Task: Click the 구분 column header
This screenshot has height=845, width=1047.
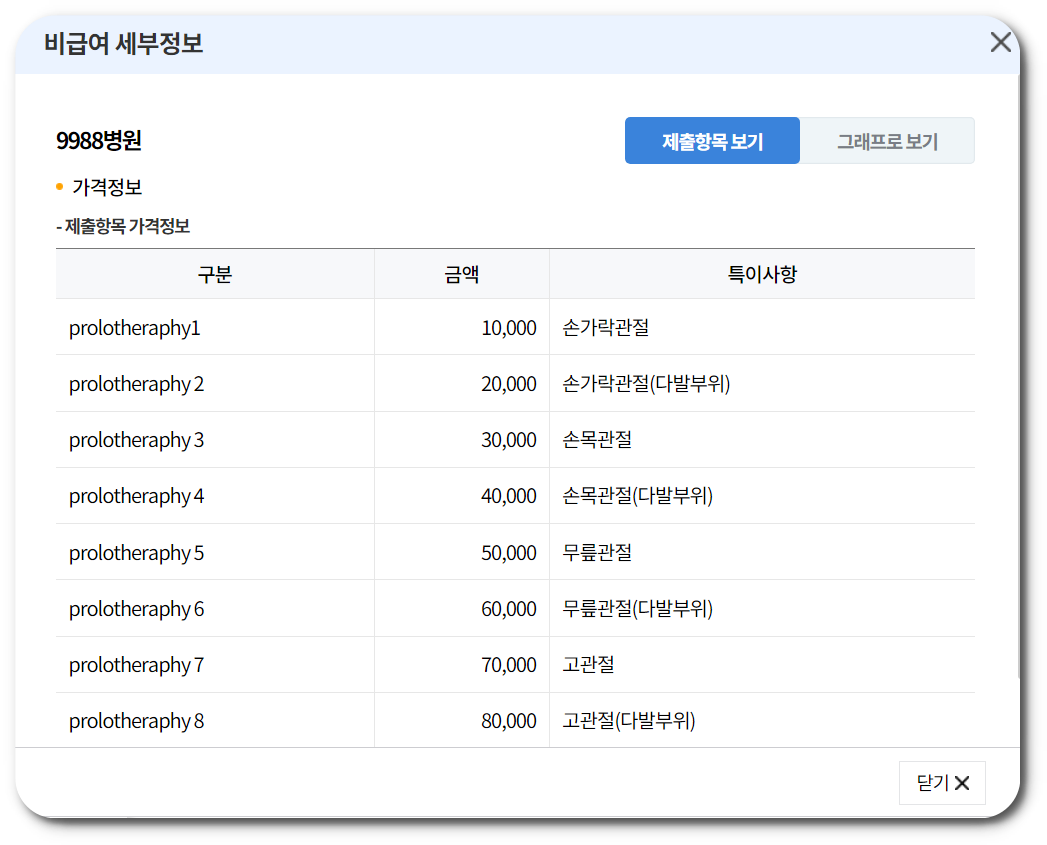Action: click(x=214, y=272)
